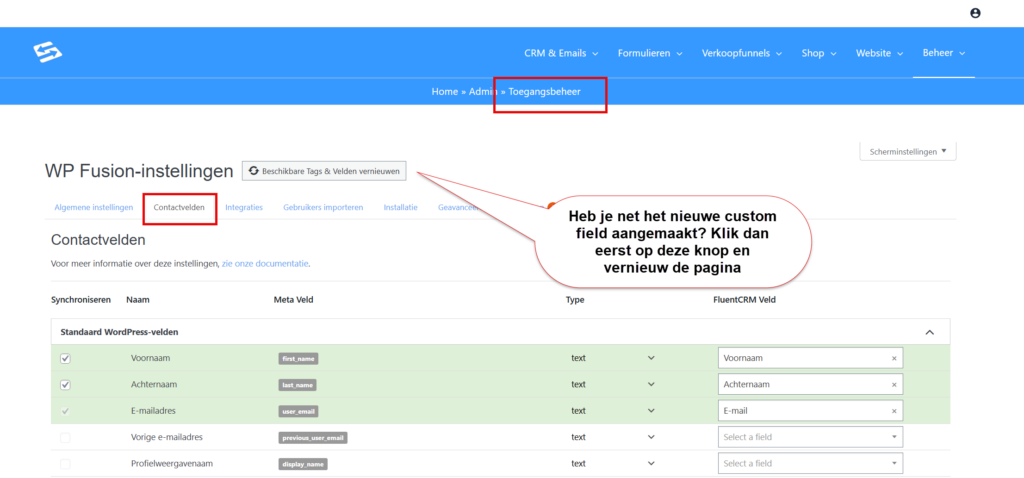Image resolution: width=1024 pixels, height=478 pixels.
Task: Click Synchroniseren column header
Action: [81, 300]
